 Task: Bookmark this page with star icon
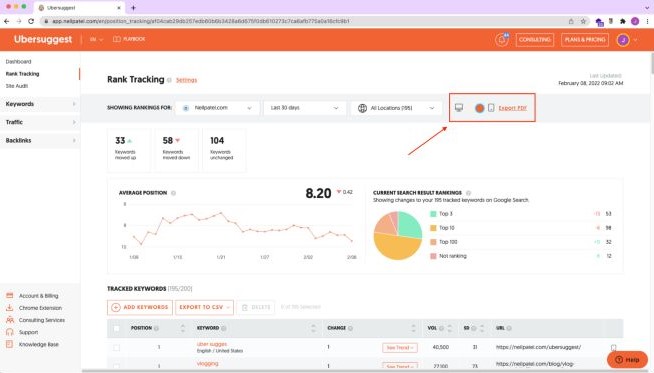[x=583, y=21]
